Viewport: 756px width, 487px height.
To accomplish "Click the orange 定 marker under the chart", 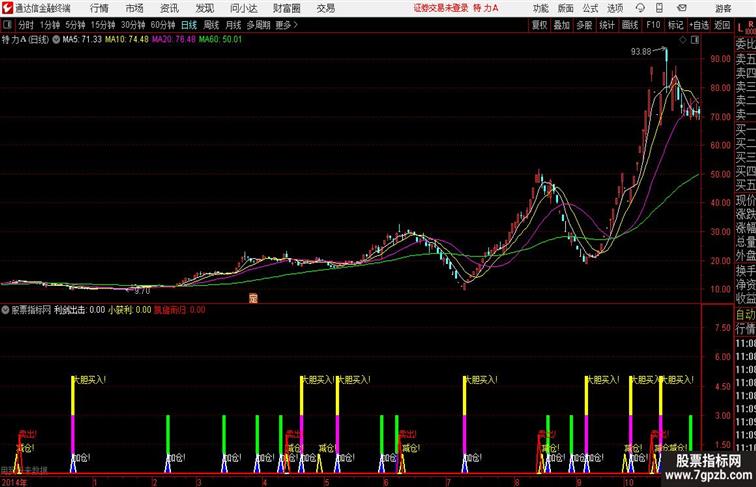I will click(x=253, y=298).
